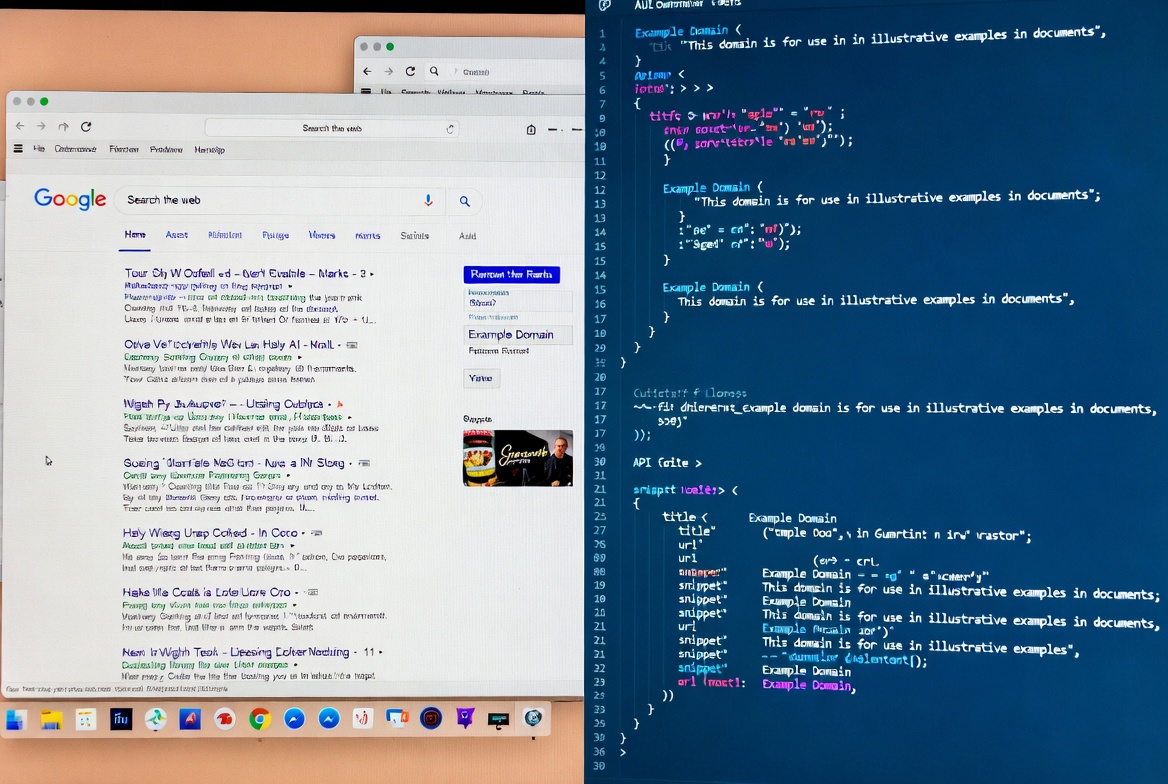Click the microphone voice search icon
1168x784 pixels.
(x=428, y=200)
